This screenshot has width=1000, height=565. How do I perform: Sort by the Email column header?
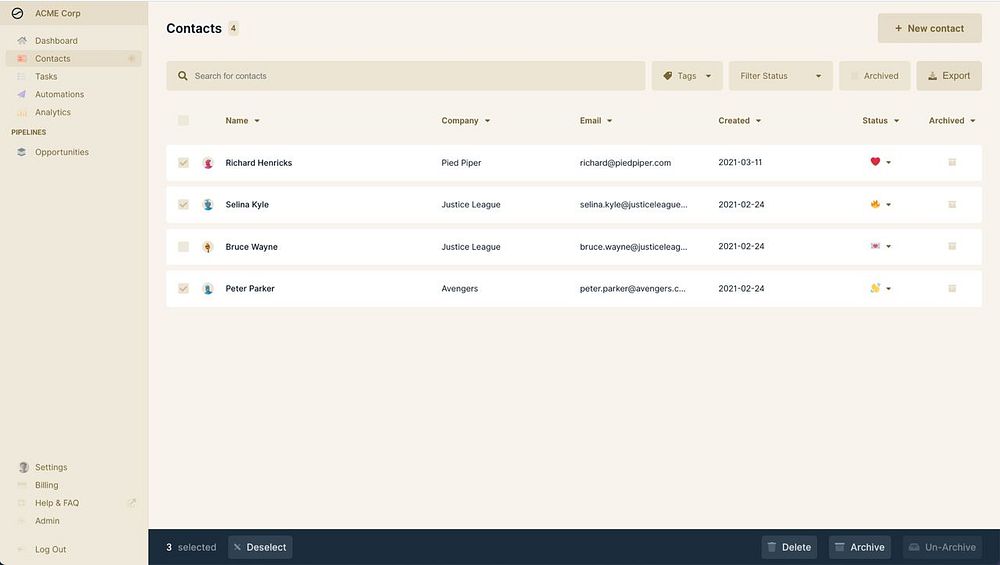pos(596,121)
